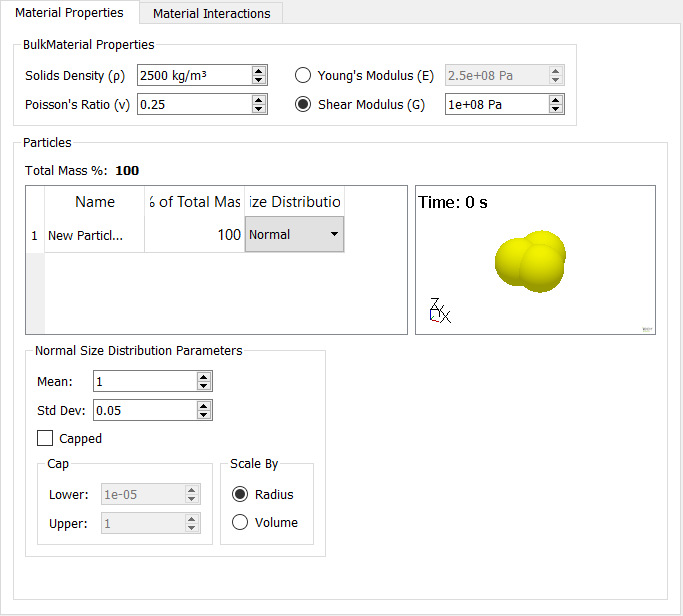This screenshot has width=683, height=616.
Task: Increase Solids Density with up arrow
Action: [259, 70]
